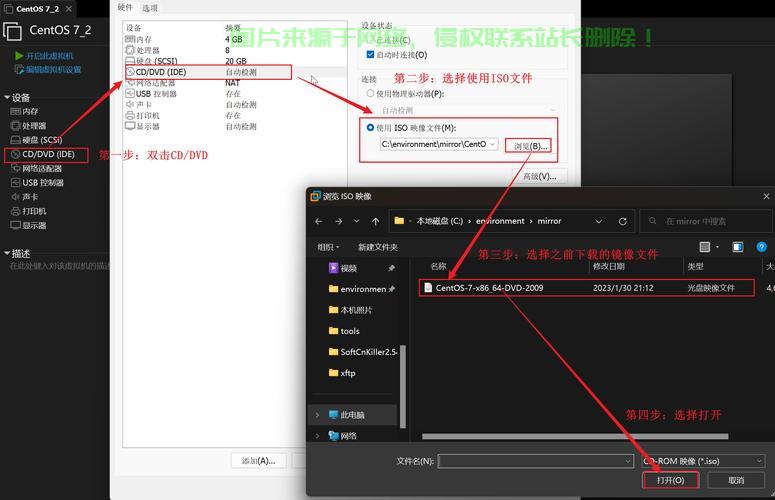Open the 文件名 filename history dropdown
This screenshot has height=500, width=775.
pos(628,461)
